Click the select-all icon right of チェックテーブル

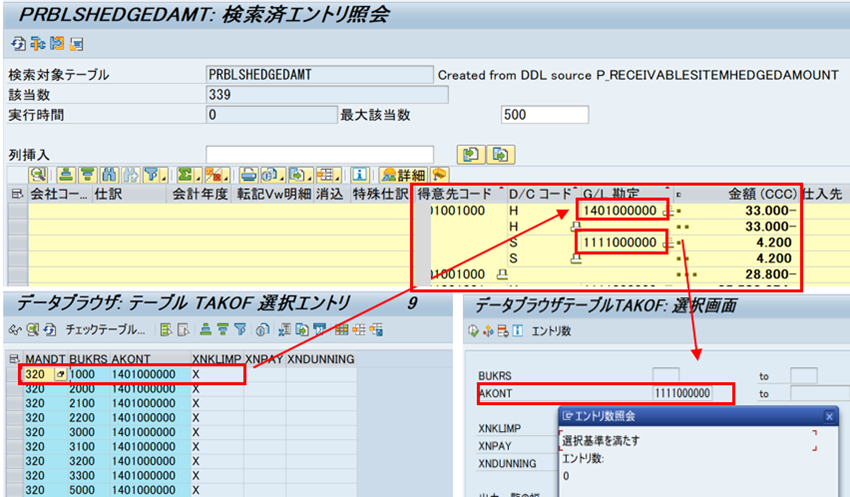click(166, 330)
